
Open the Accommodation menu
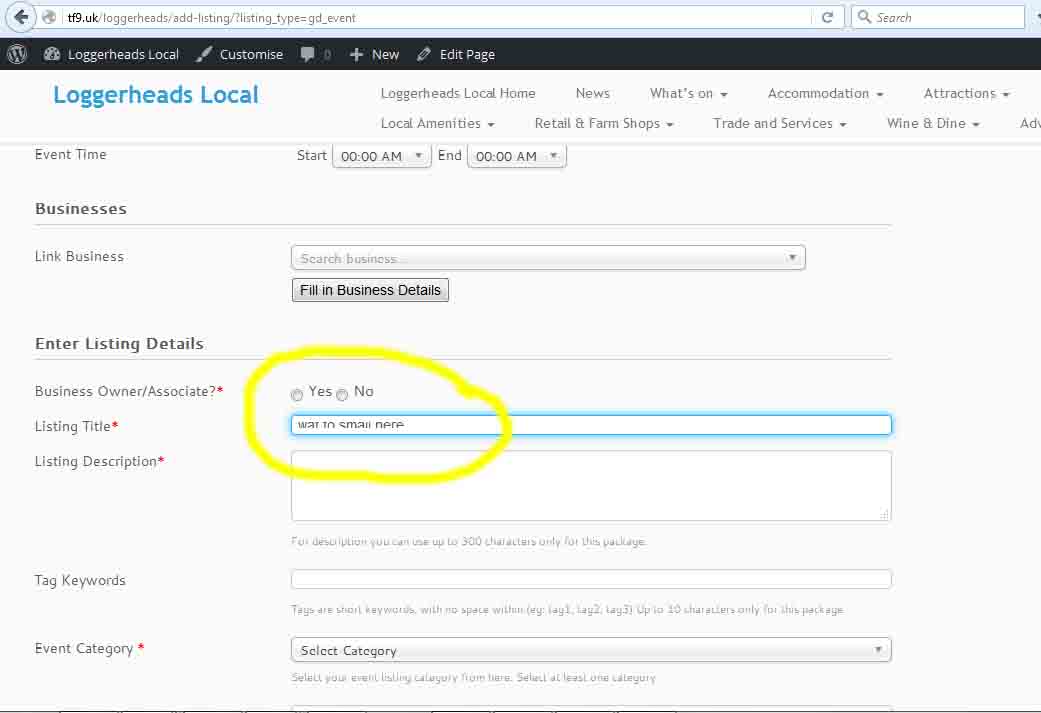825,93
